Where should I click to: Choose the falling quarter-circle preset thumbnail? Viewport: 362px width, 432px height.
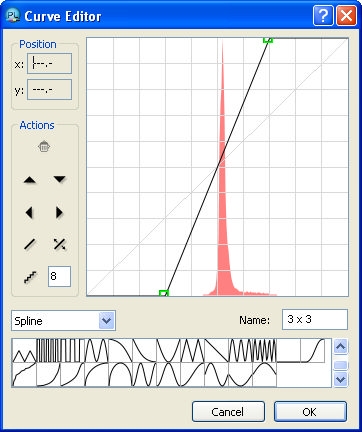pos(121,351)
